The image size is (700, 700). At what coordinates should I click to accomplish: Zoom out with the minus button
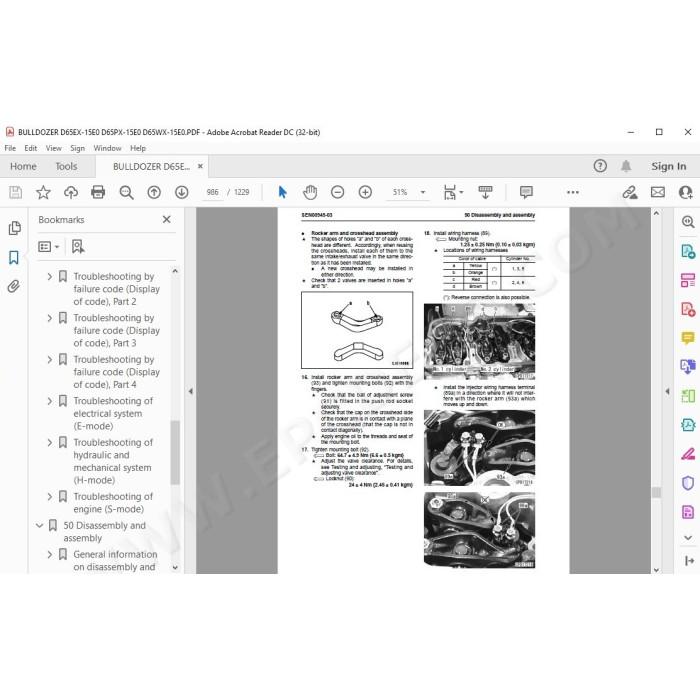coord(338,192)
